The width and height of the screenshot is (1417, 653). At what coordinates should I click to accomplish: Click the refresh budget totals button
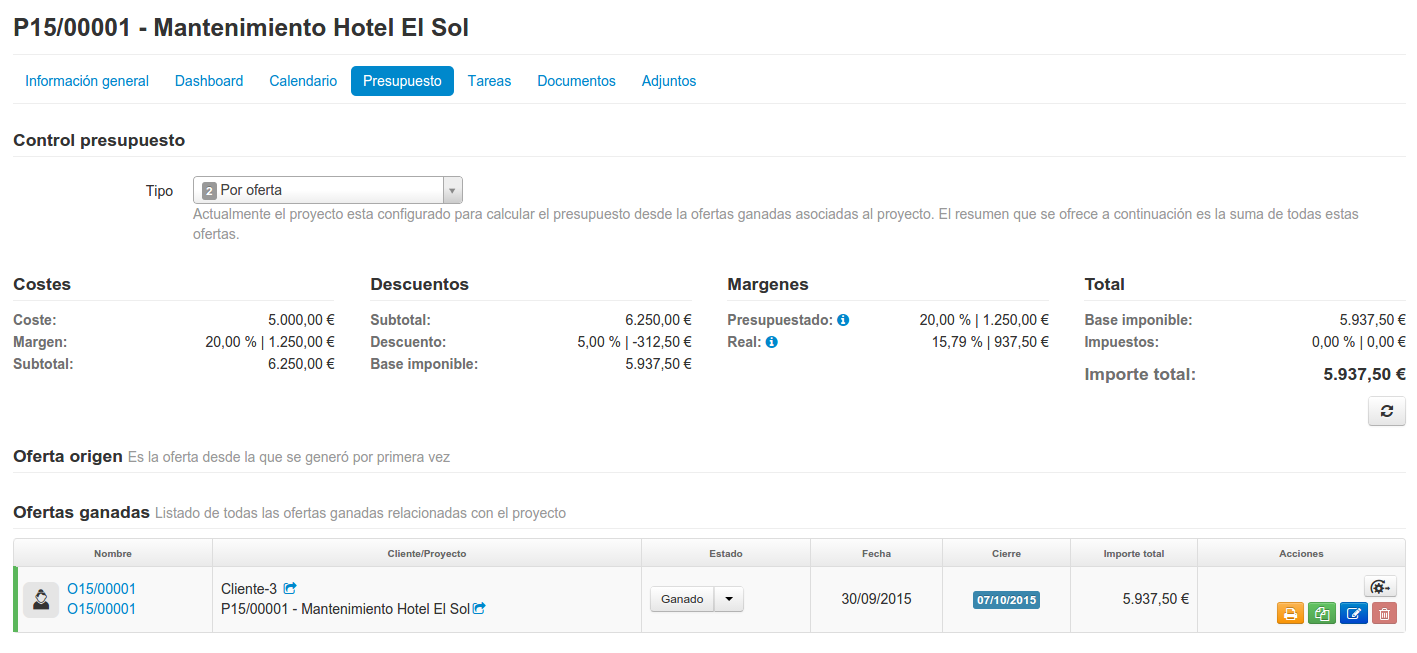1386,411
